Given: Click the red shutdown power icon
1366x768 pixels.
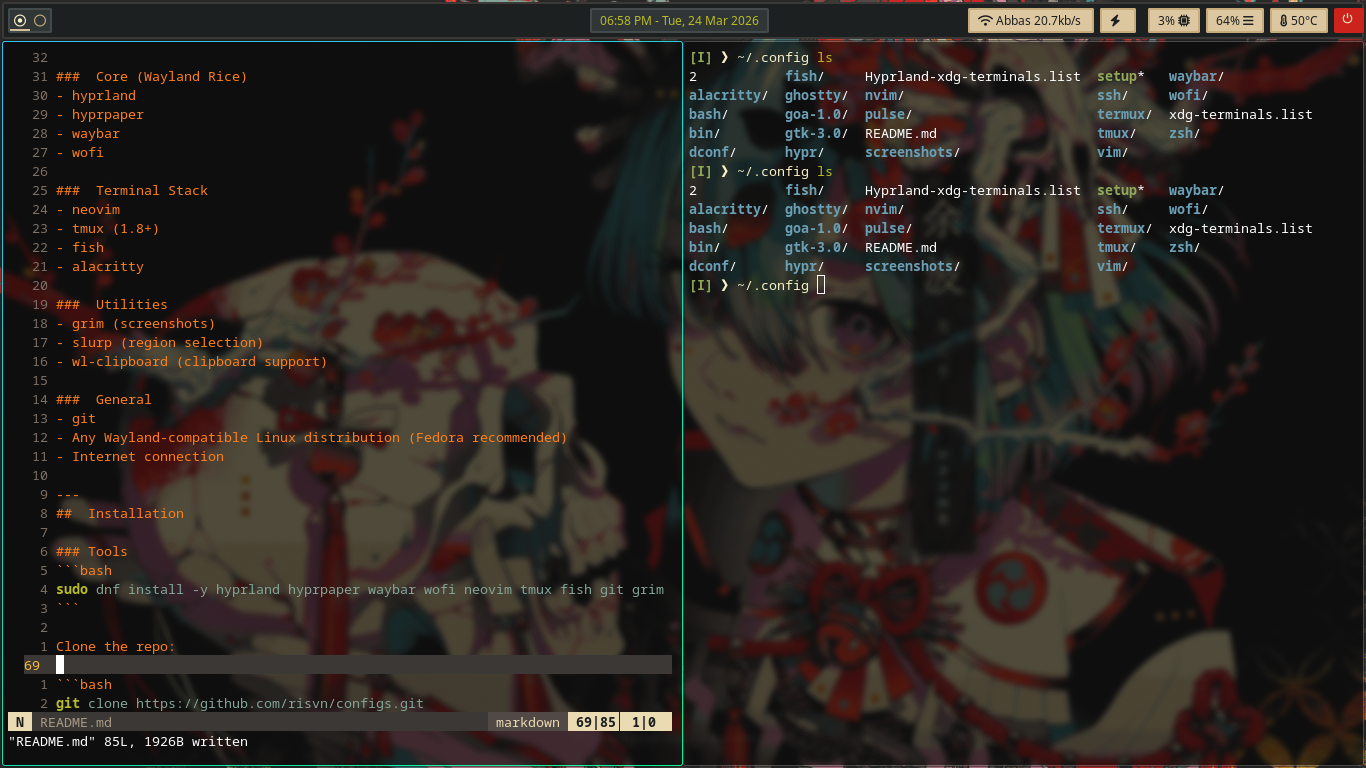Looking at the screenshot, I should pos(1349,20).
